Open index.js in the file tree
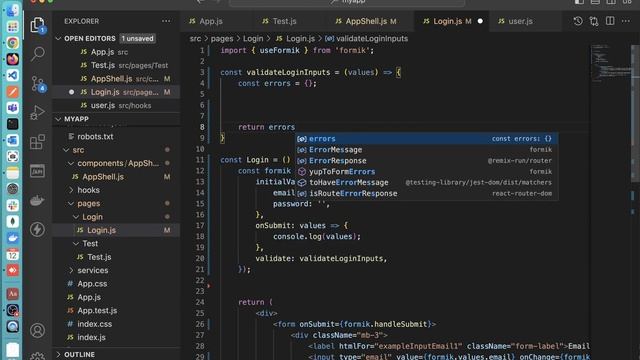 coord(116,338)
